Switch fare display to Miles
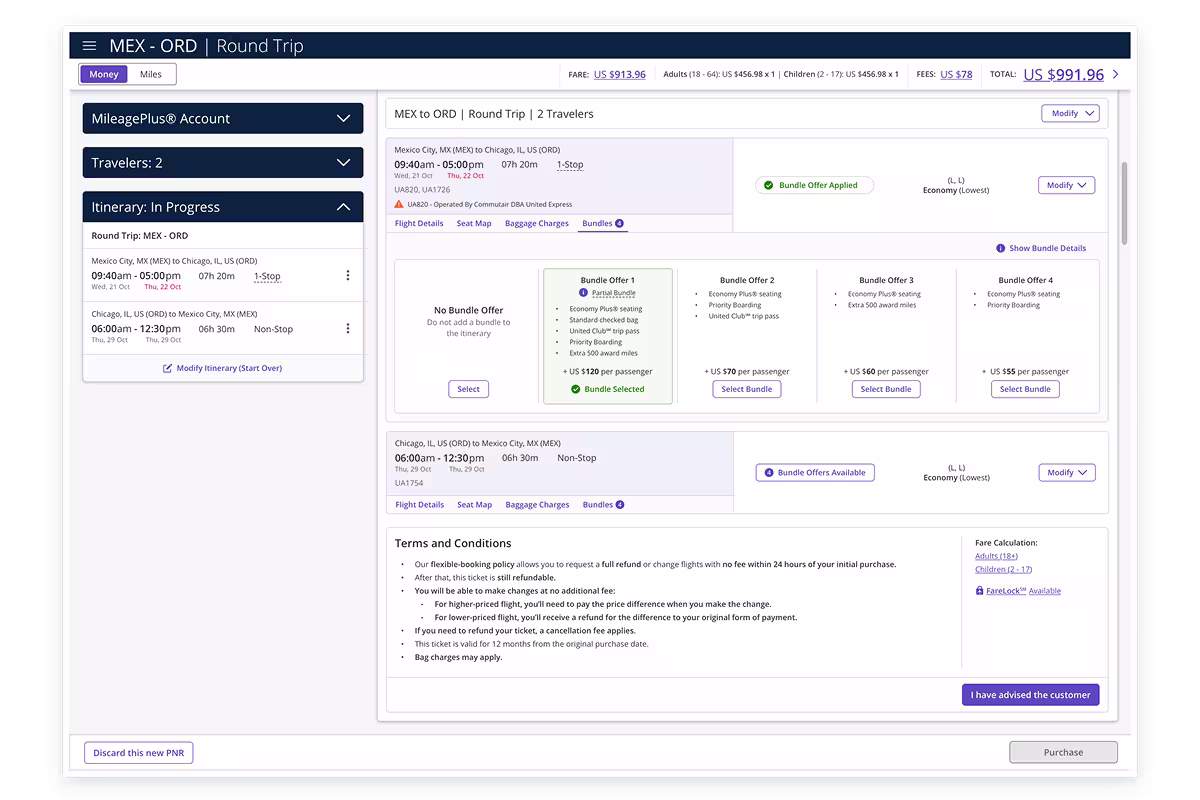1200x800 pixels. (x=150, y=73)
